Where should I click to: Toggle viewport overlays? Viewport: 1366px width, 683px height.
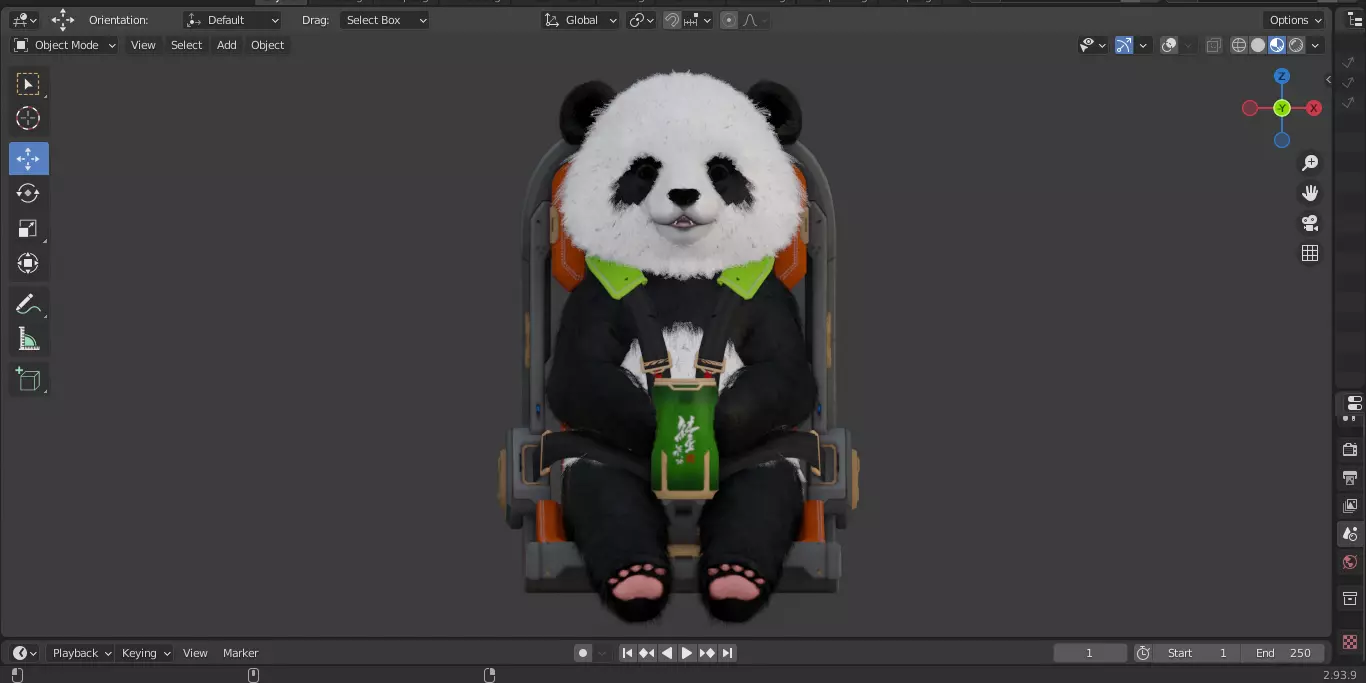tap(1169, 45)
